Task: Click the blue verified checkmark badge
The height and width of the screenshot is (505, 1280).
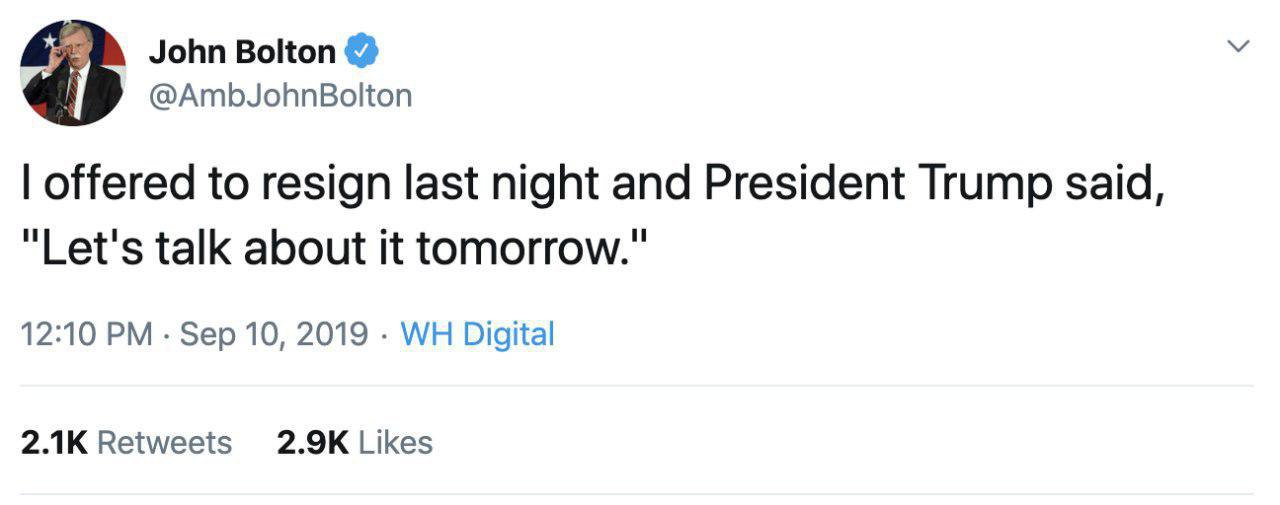Action: click(361, 51)
